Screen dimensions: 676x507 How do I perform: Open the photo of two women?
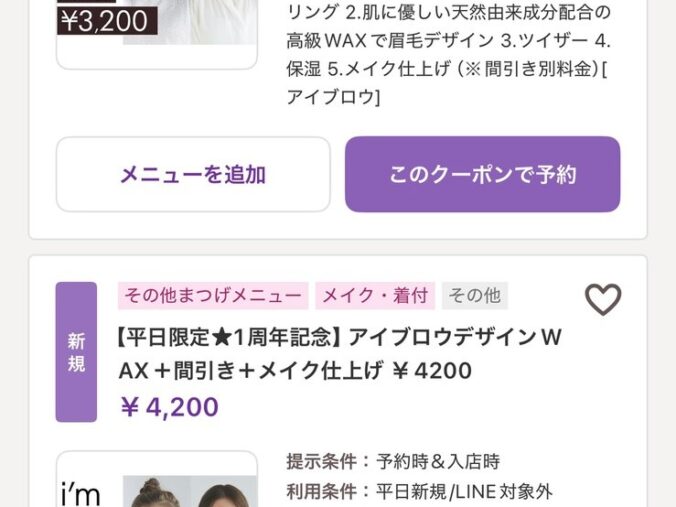click(190, 491)
